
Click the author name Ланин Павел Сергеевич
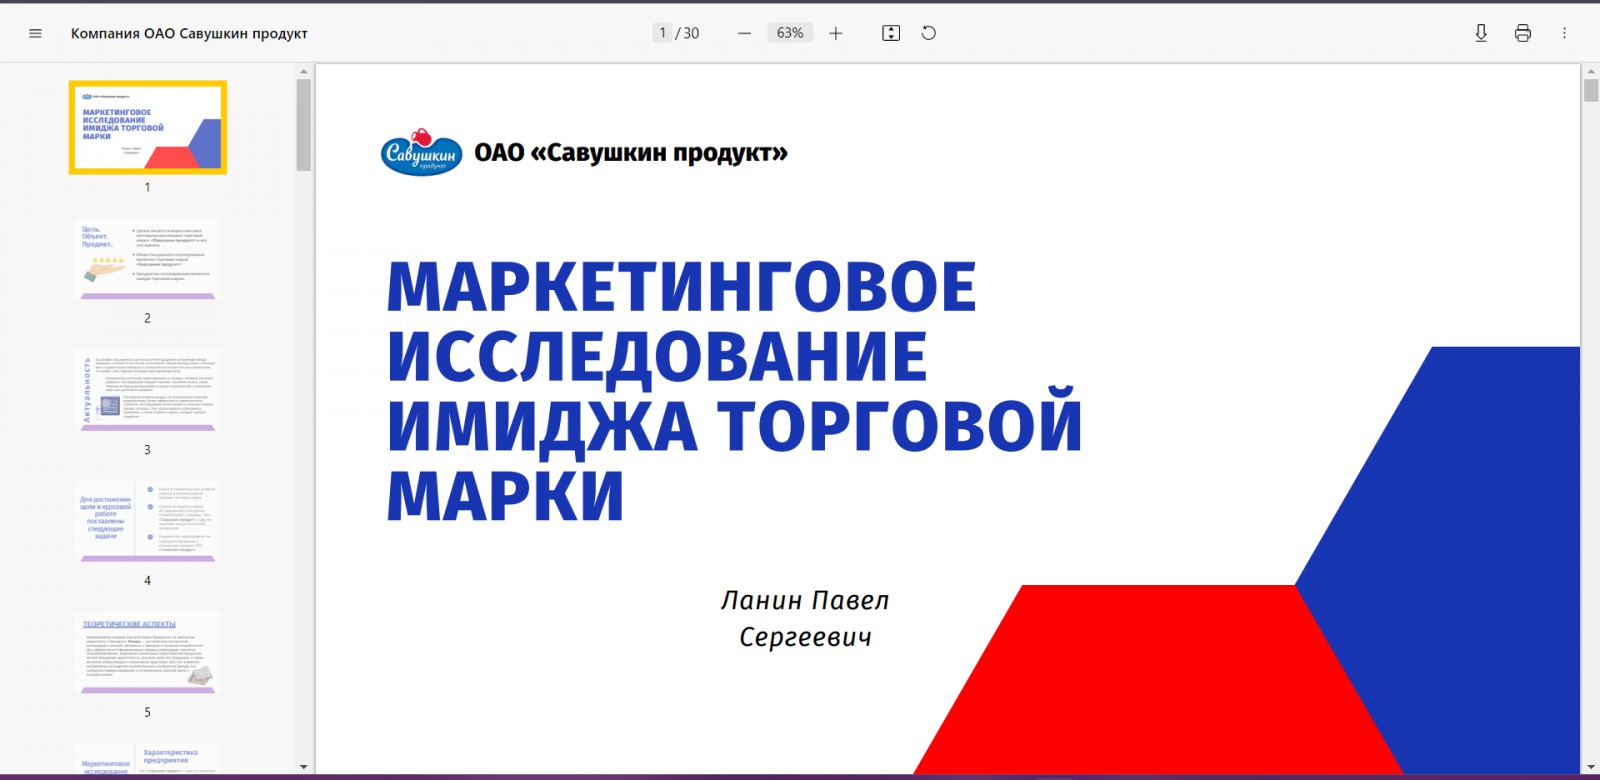point(805,618)
